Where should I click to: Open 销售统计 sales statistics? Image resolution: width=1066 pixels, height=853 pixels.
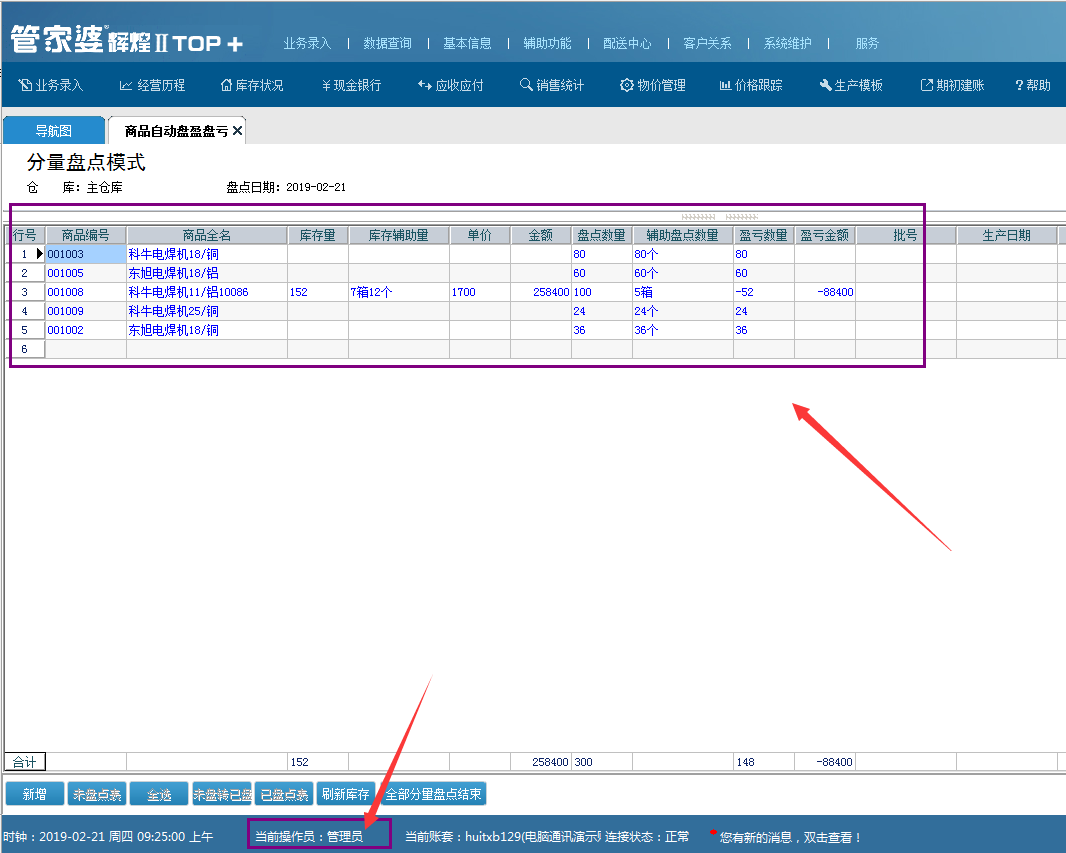[x=551, y=86]
